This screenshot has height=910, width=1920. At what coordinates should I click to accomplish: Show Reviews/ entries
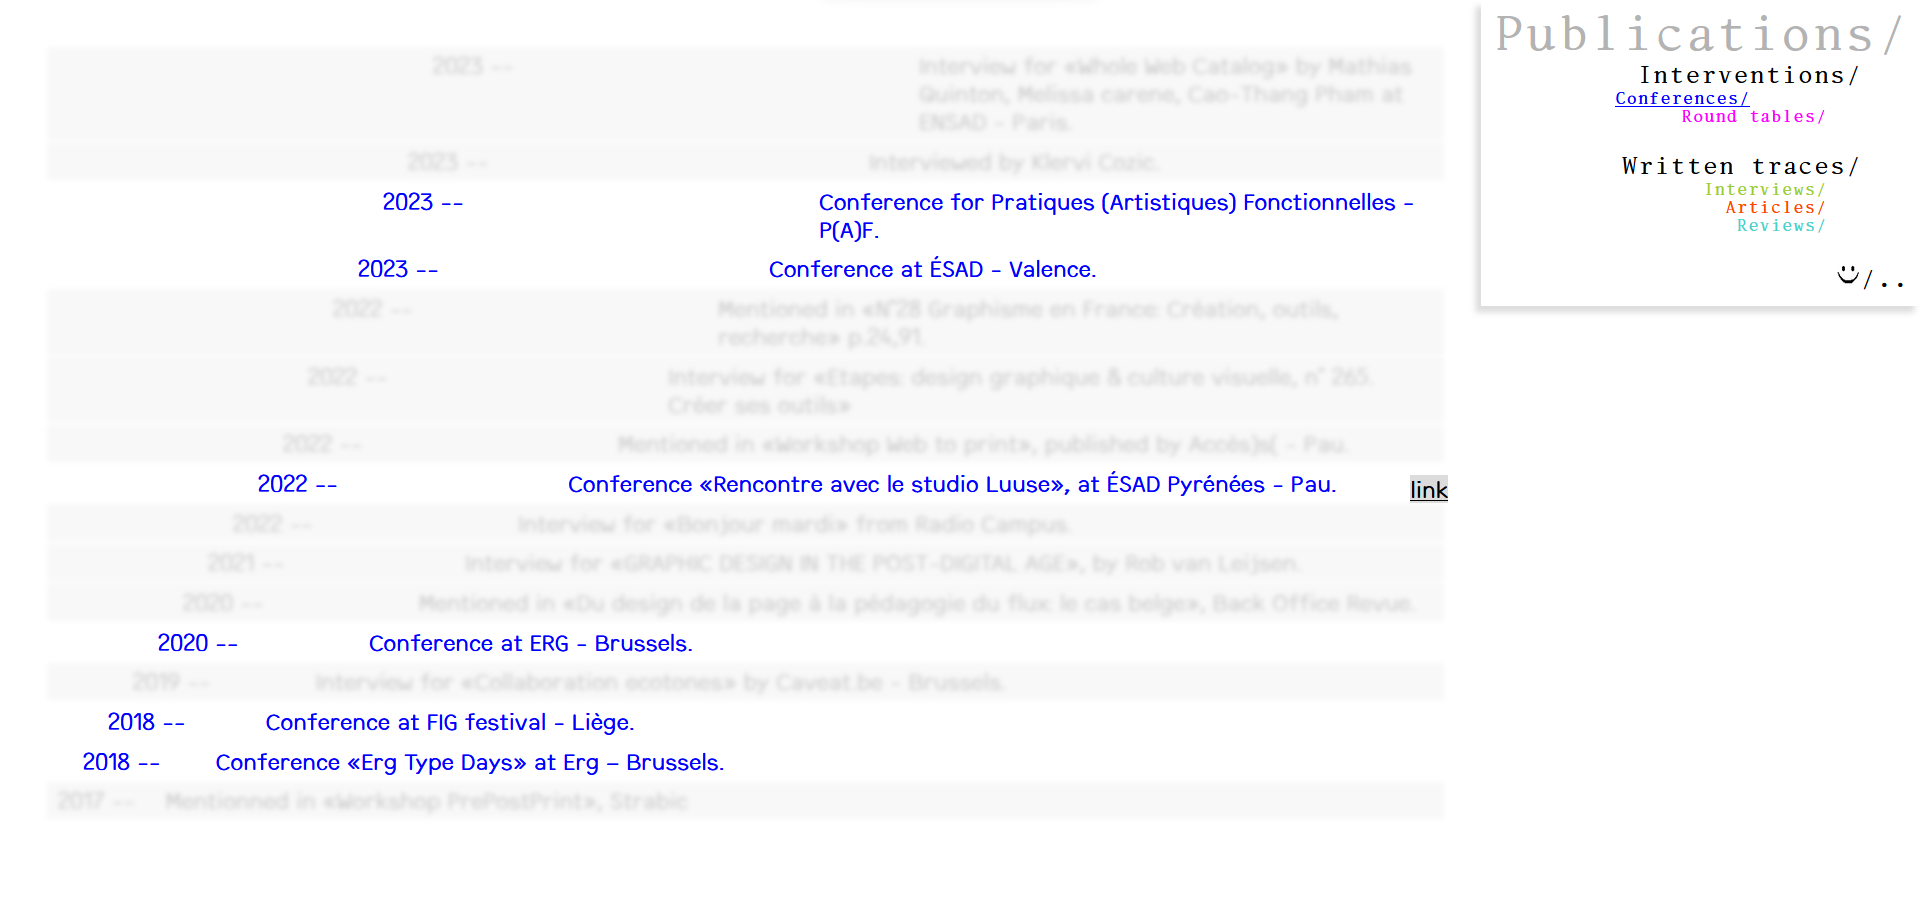[1780, 226]
